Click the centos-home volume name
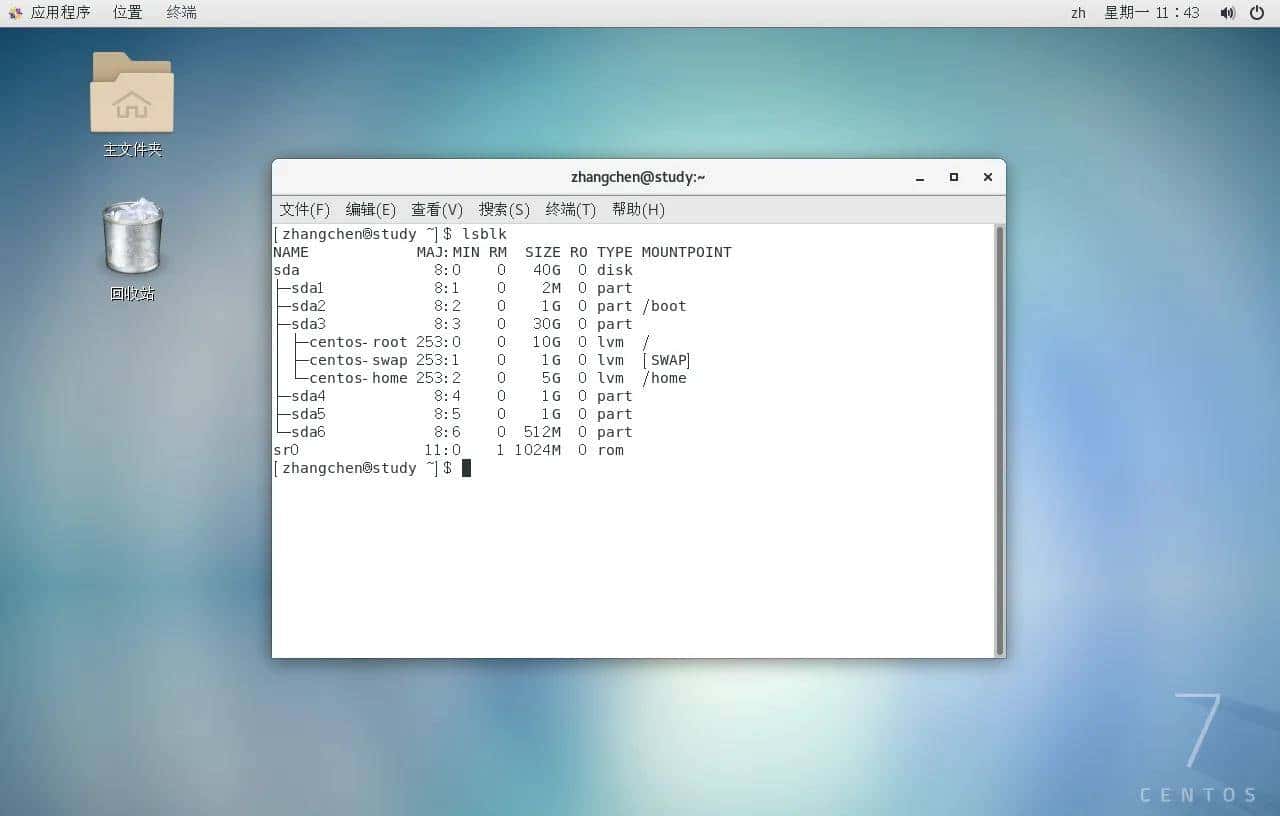The width and height of the screenshot is (1280, 816). (x=358, y=378)
